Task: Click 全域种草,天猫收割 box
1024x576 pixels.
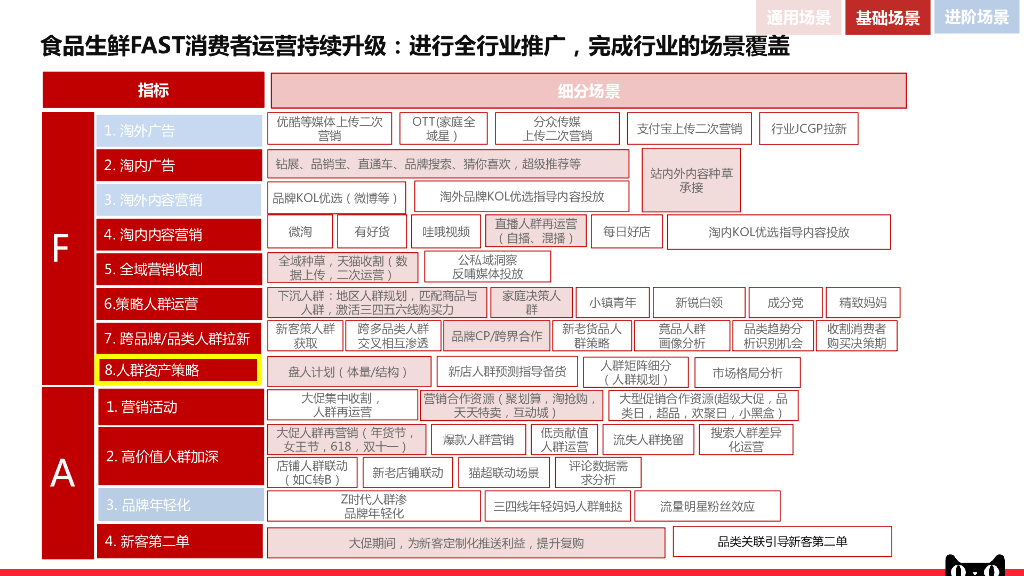Action: click(343, 267)
